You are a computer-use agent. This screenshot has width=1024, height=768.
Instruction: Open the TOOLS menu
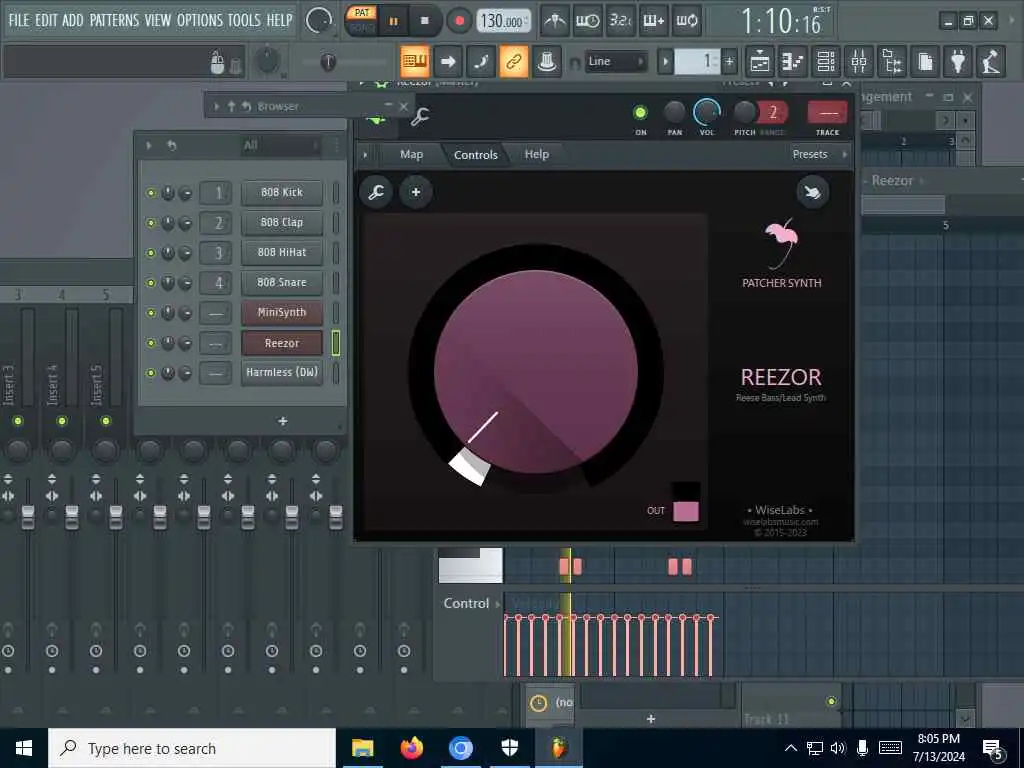tap(244, 20)
